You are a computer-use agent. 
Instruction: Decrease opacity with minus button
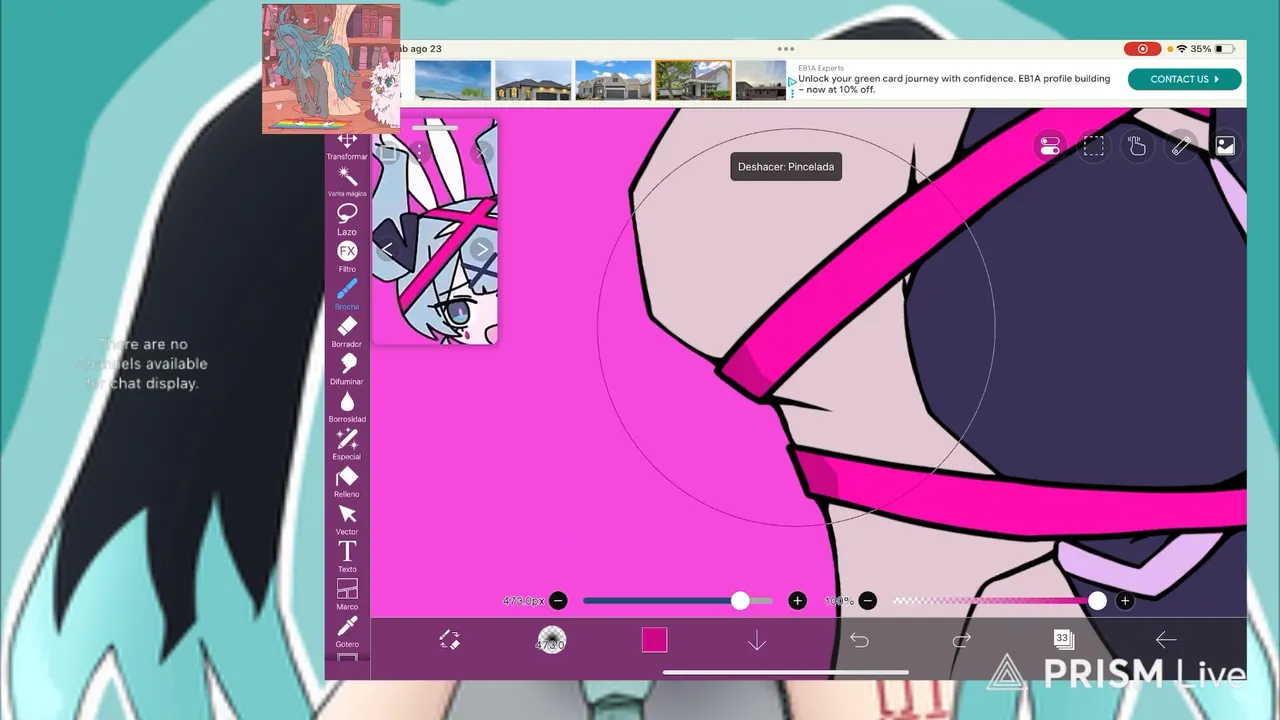[868, 601]
